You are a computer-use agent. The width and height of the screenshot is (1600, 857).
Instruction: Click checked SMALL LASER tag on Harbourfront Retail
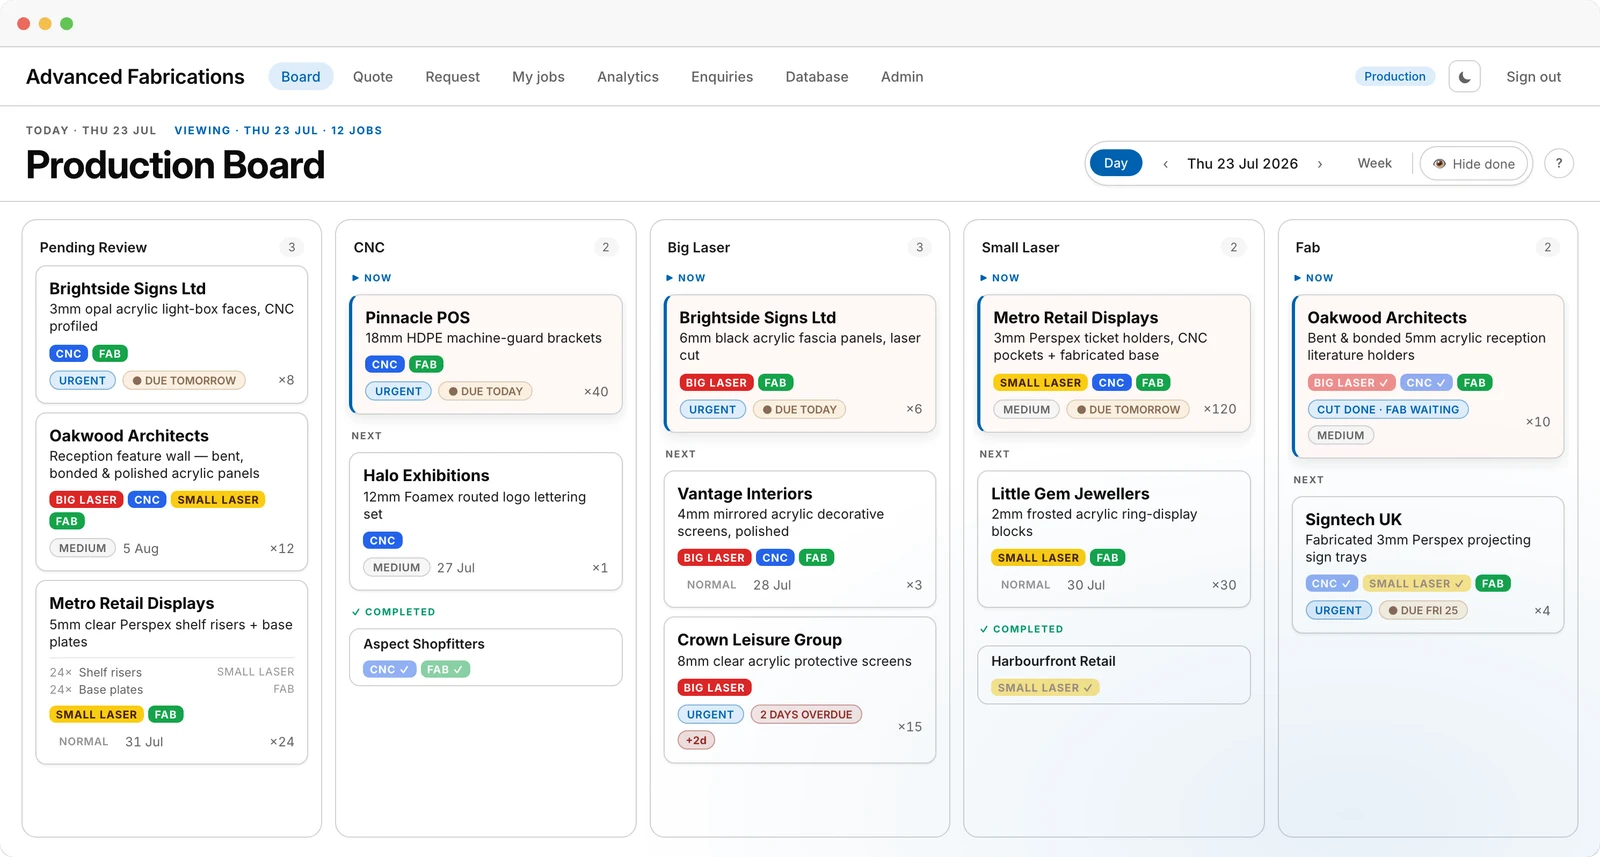coord(1045,688)
